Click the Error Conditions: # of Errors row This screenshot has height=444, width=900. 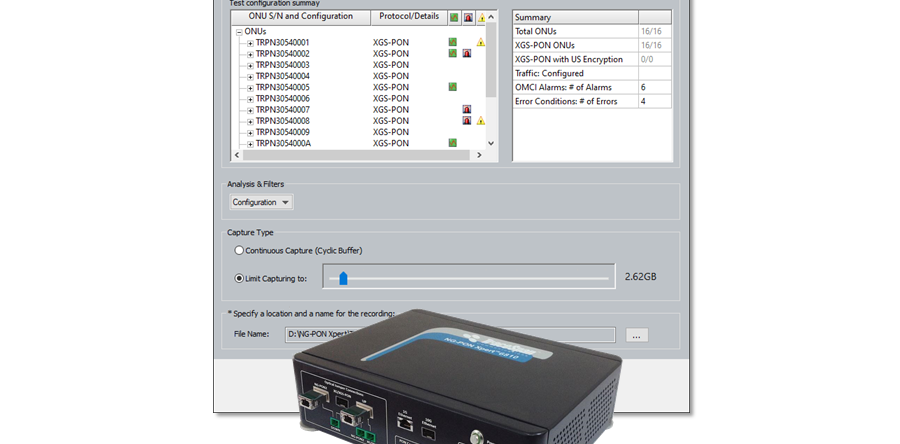point(592,101)
